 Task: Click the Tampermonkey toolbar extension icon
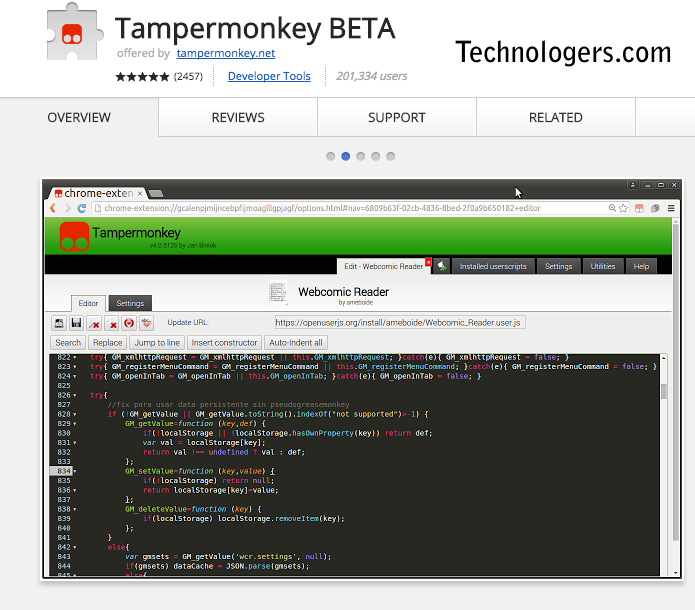(639, 208)
